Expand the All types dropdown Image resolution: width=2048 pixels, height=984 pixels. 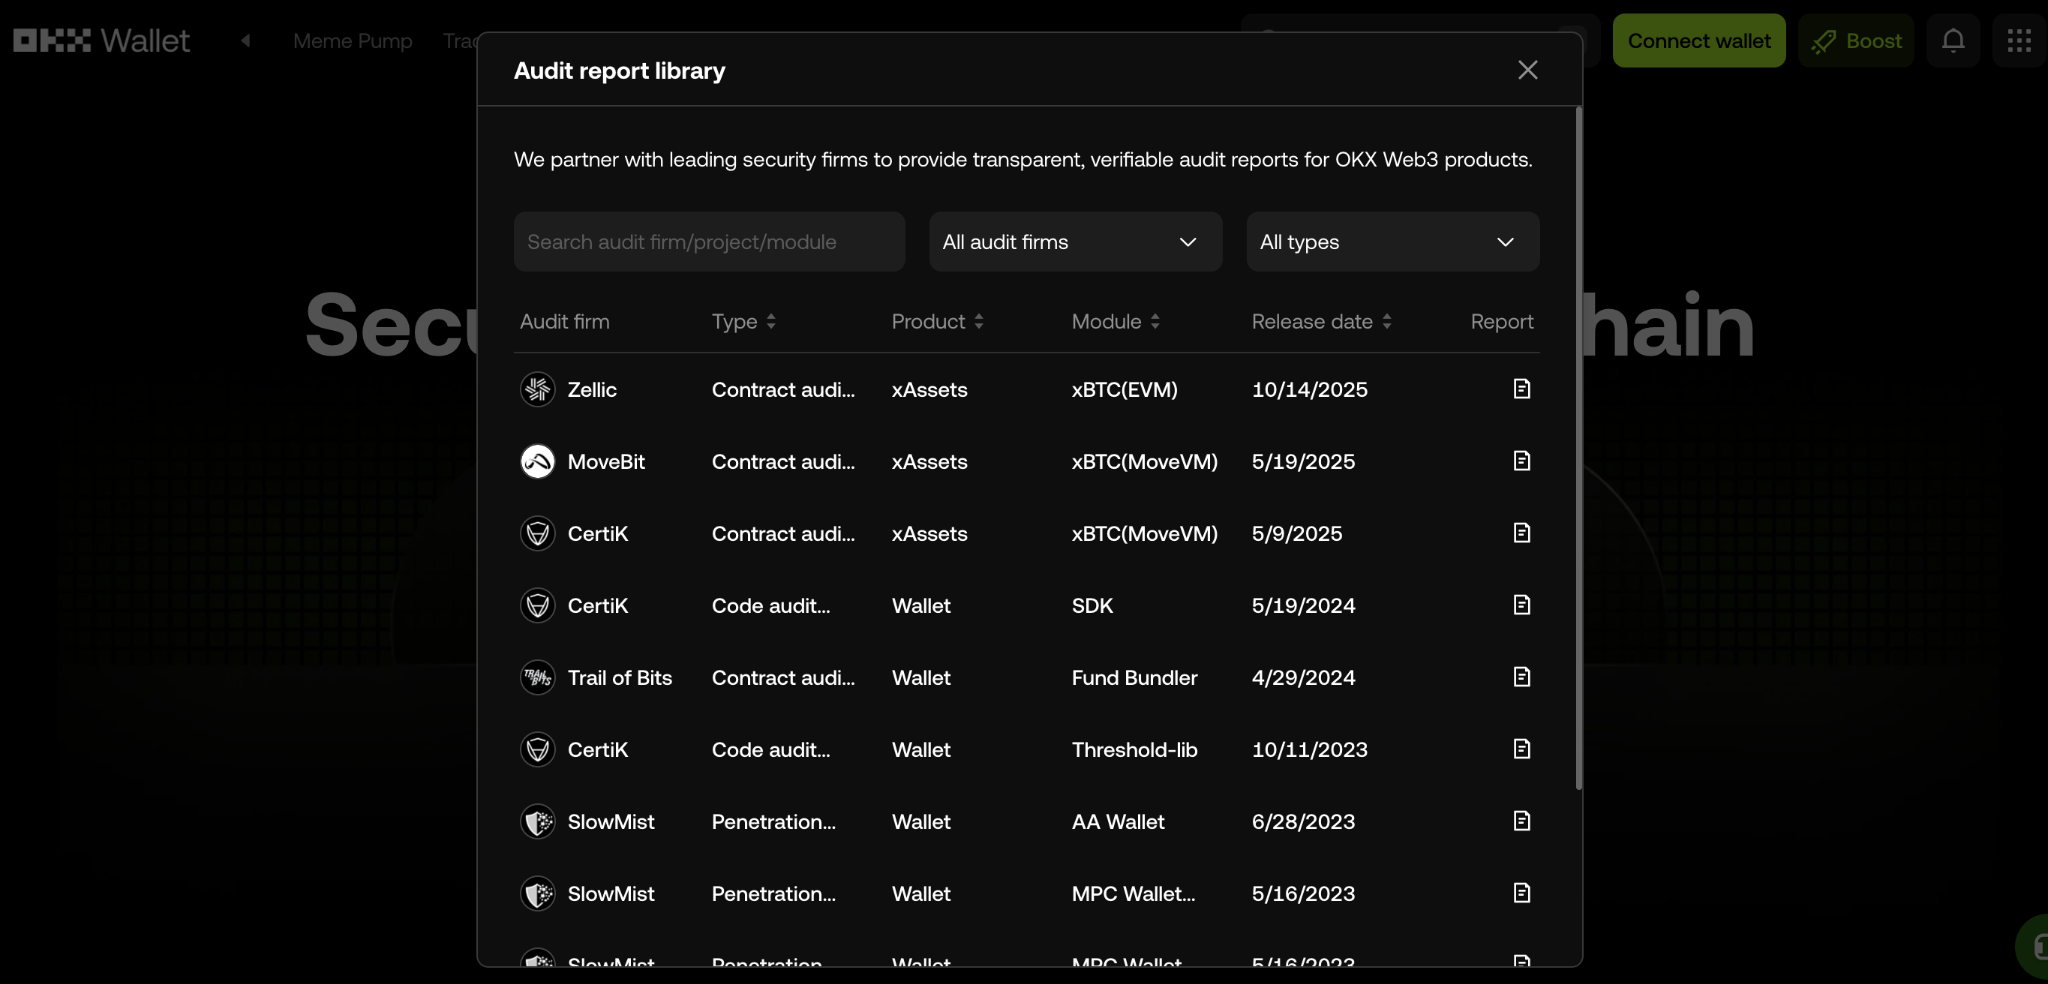tap(1392, 242)
